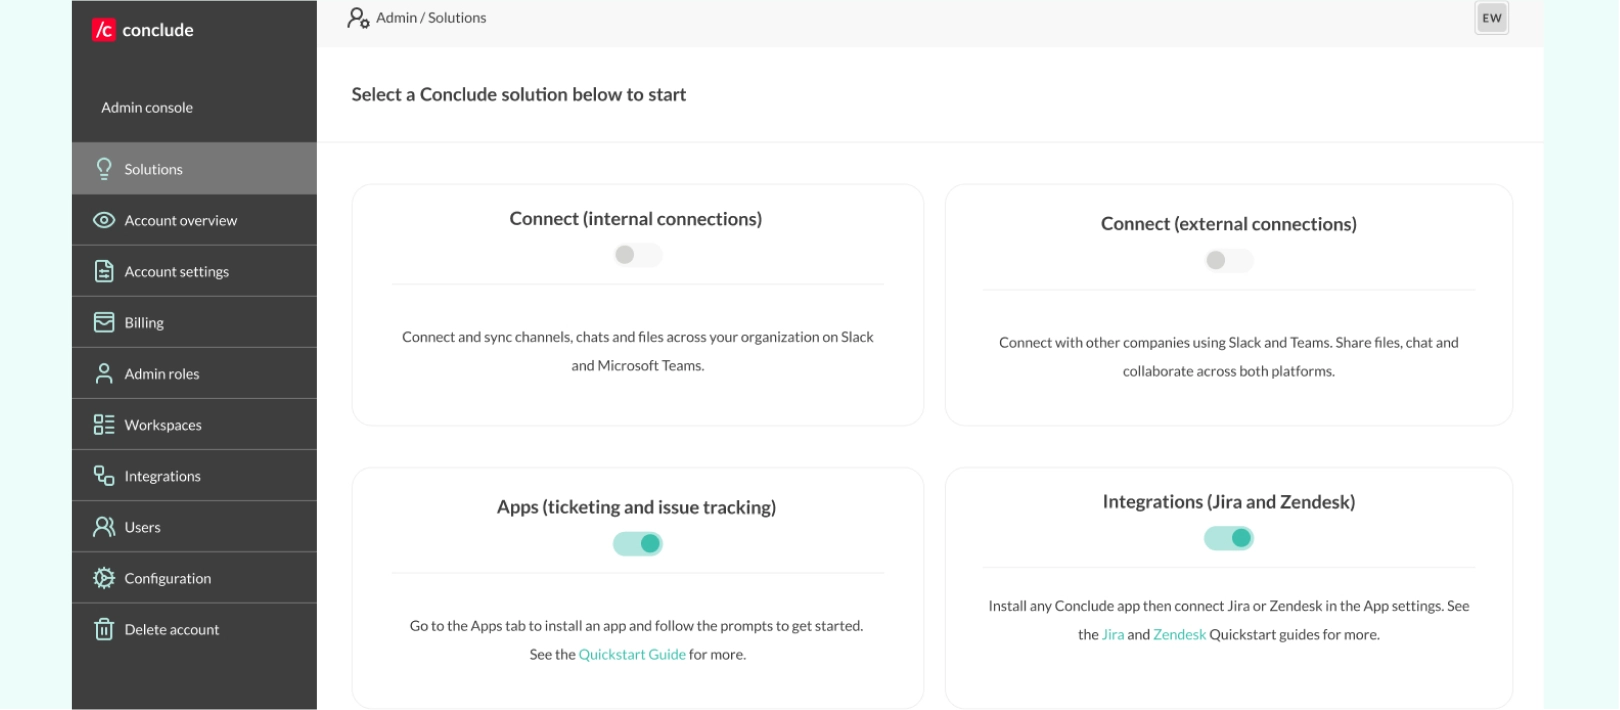The width and height of the screenshot is (1620, 710).
Task: Click the Delete account trash icon
Action: pos(103,629)
